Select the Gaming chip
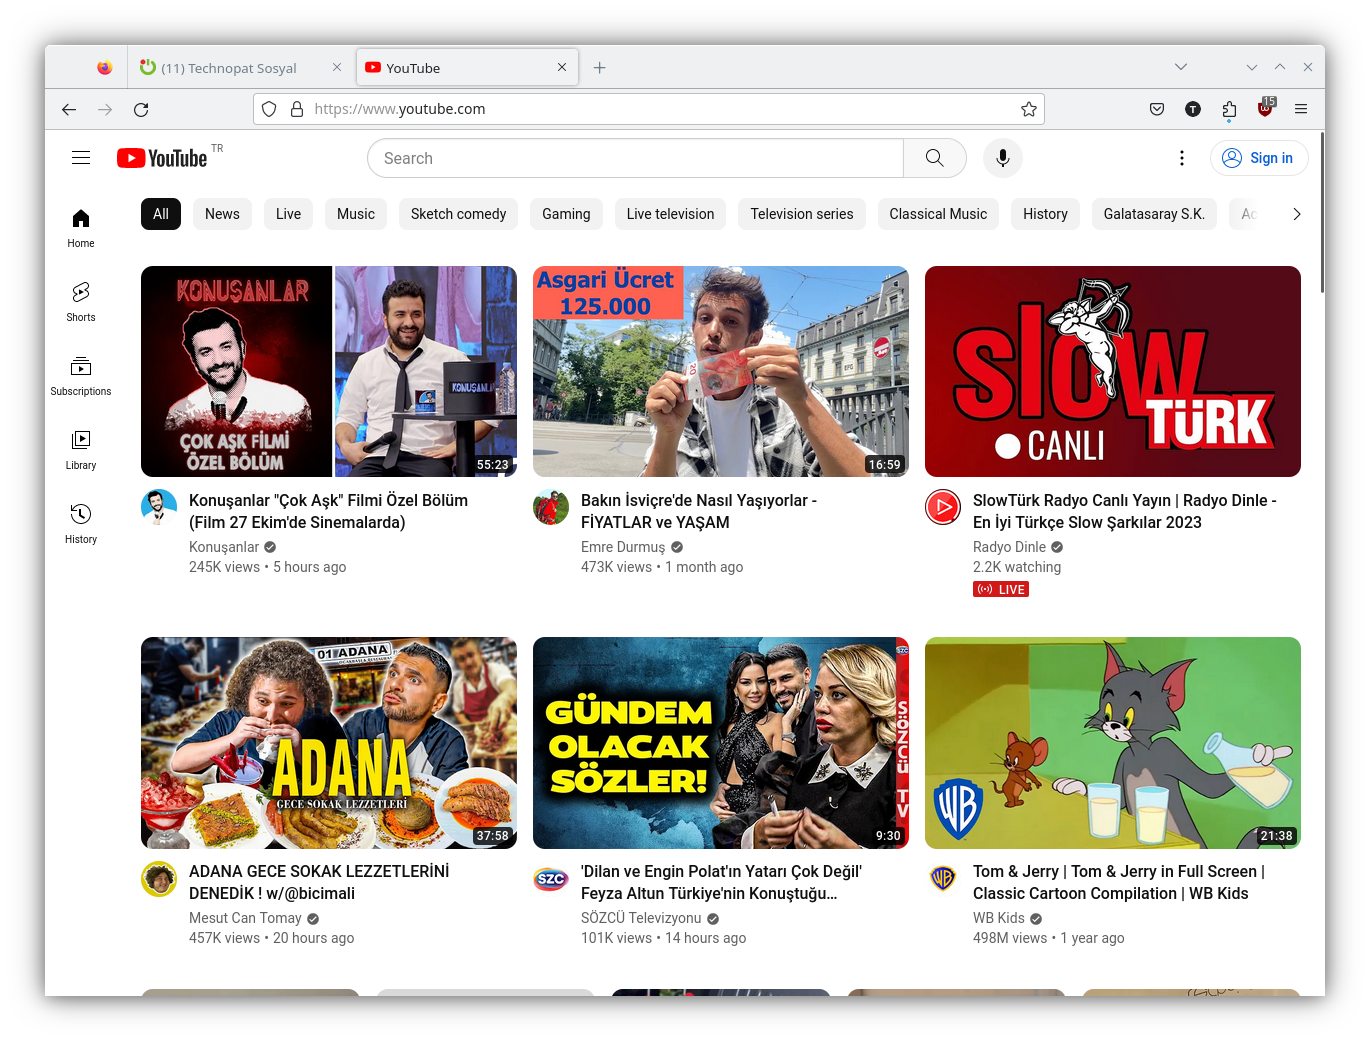This screenshot has height=1041, width=1370. coord(566,214)
